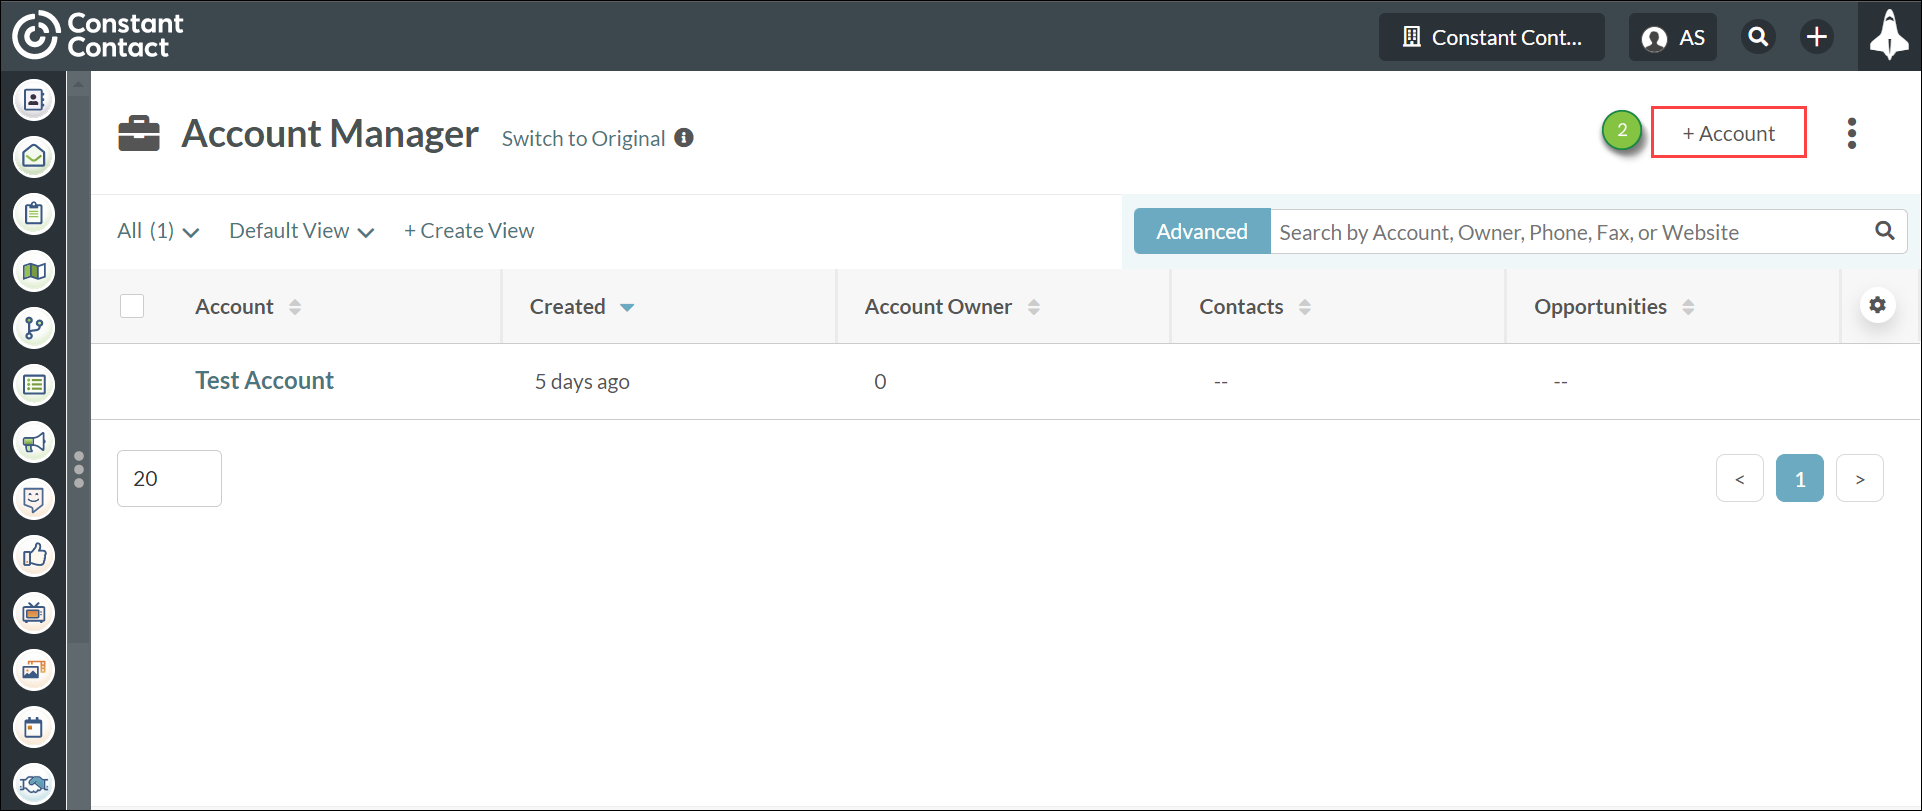
Task: Sort by the Opportunities column
Action: [1614, 307]
